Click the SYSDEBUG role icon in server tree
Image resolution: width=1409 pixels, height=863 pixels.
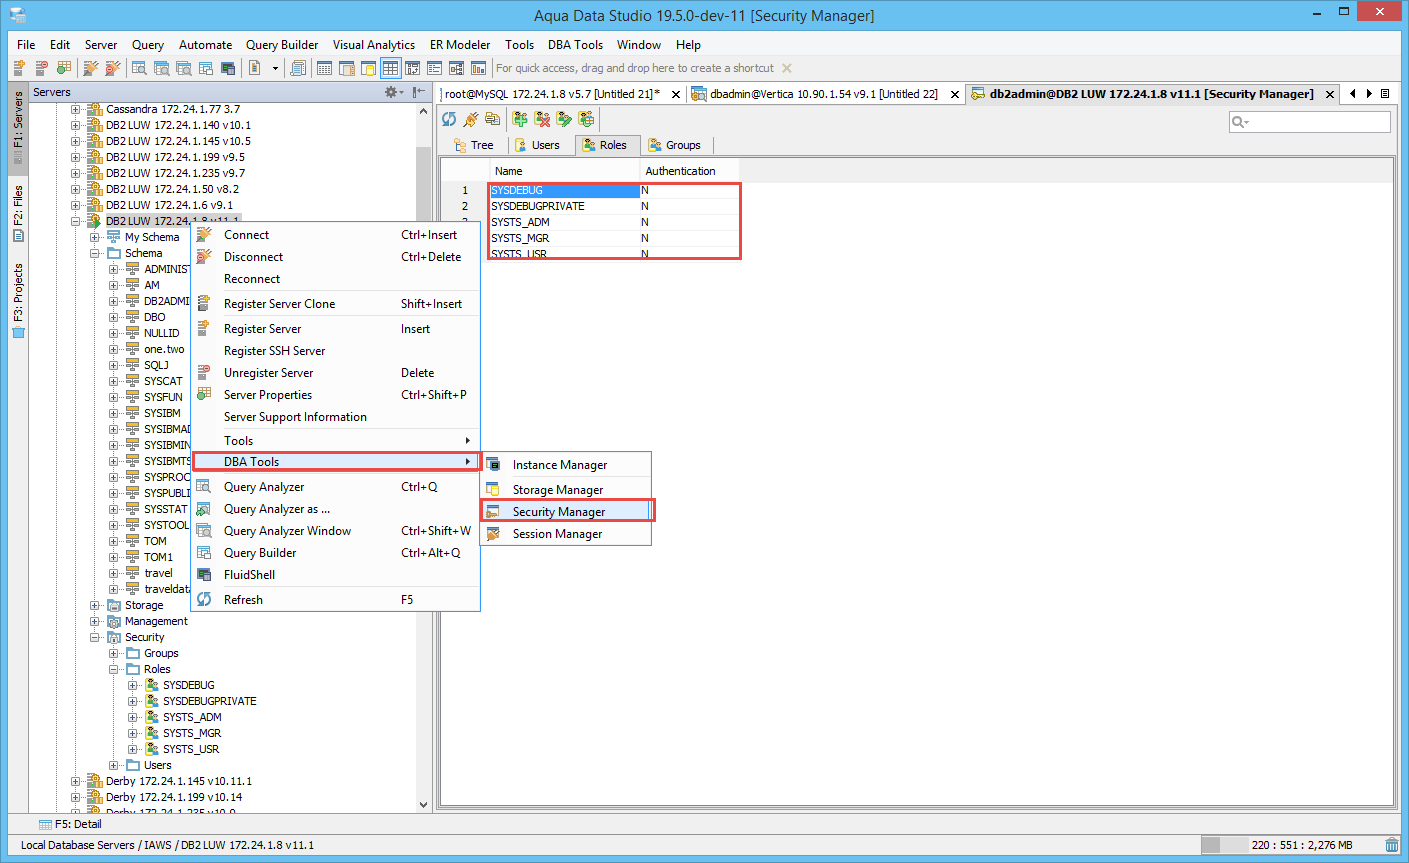pos(152,685)
